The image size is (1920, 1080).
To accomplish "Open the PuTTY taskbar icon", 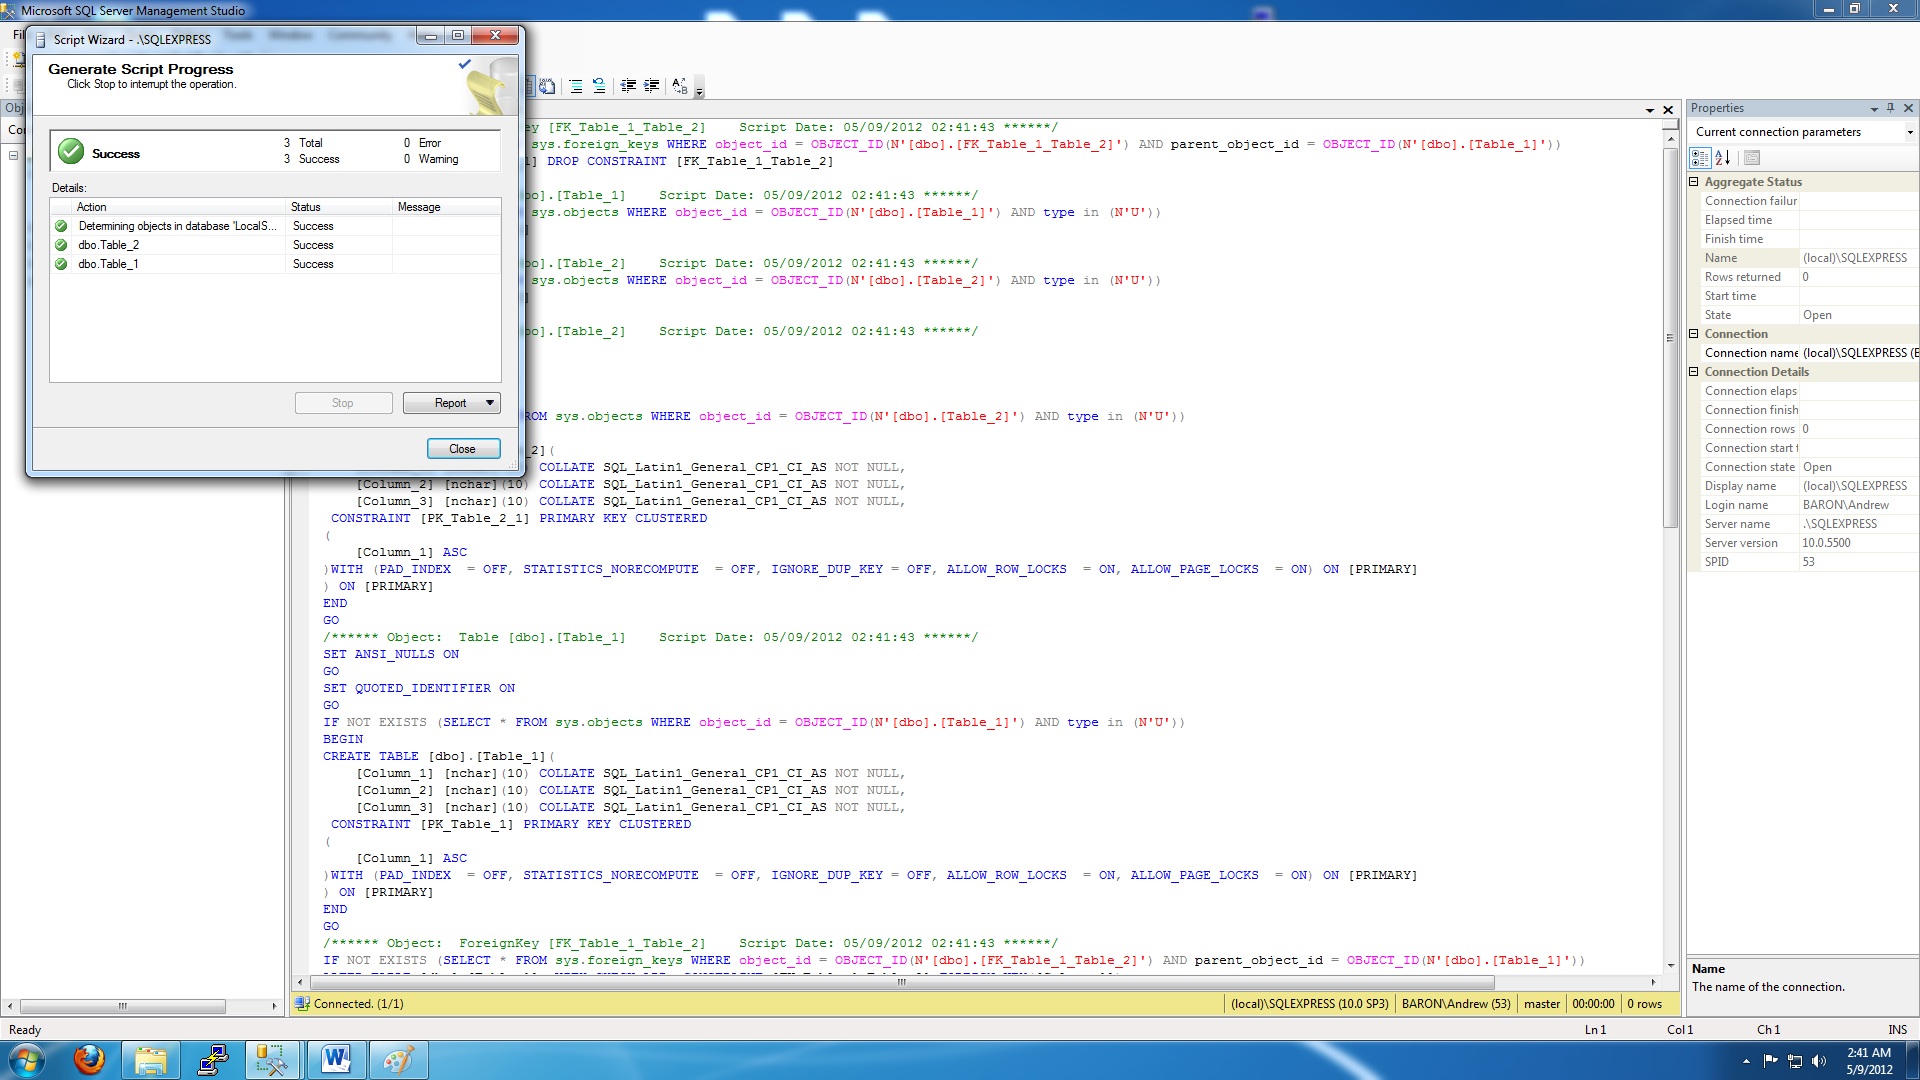I will 213,1060.
